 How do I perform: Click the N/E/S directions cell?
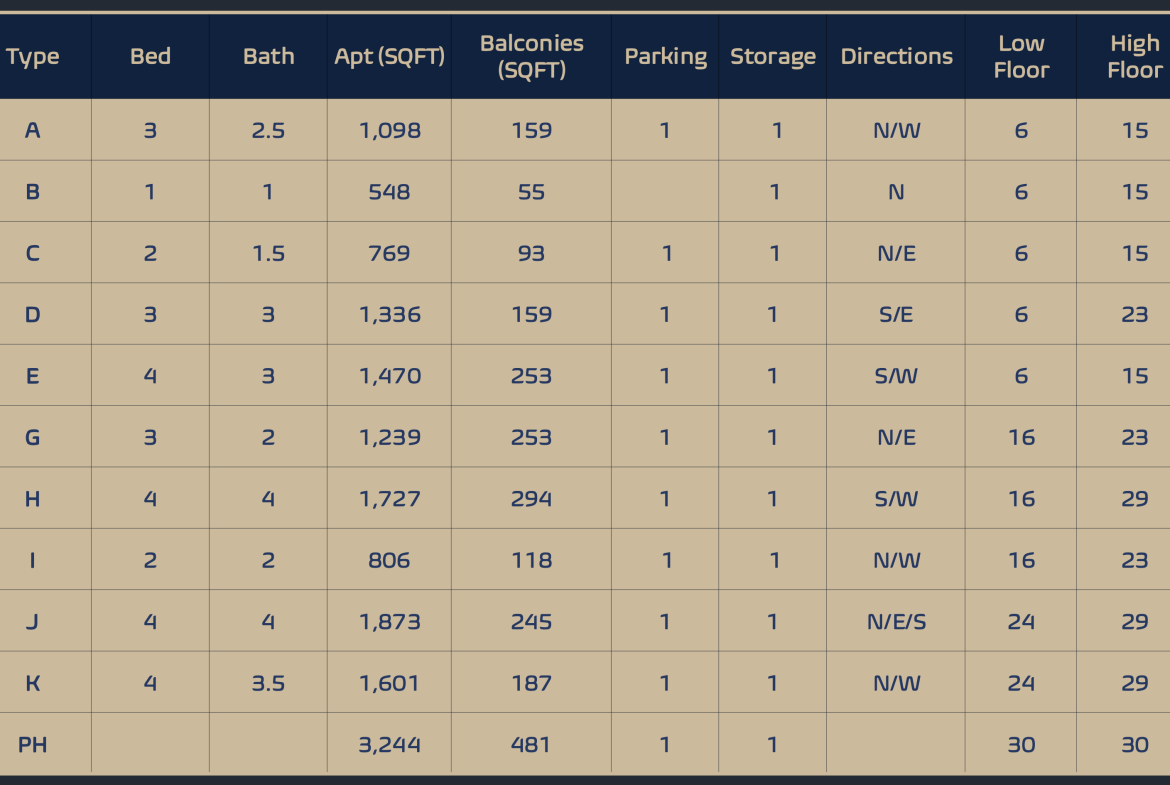[x=896, y=622]
